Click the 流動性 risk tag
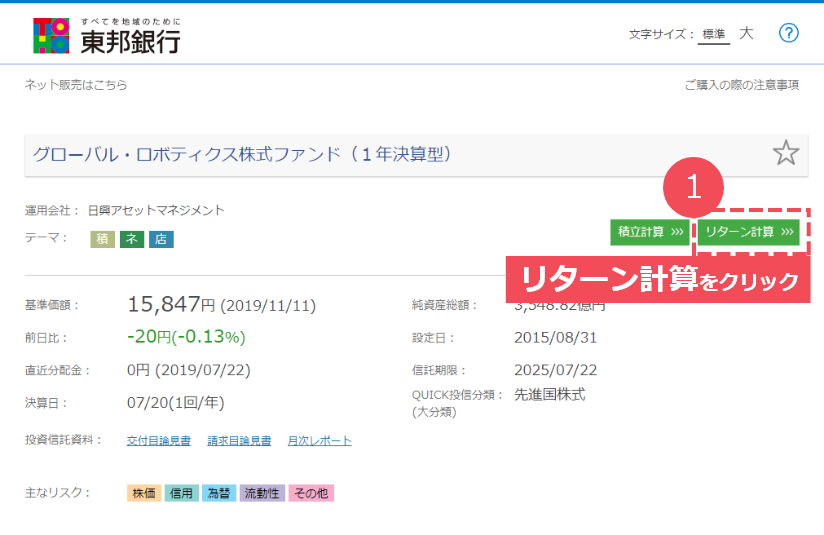 coord(262,493)
